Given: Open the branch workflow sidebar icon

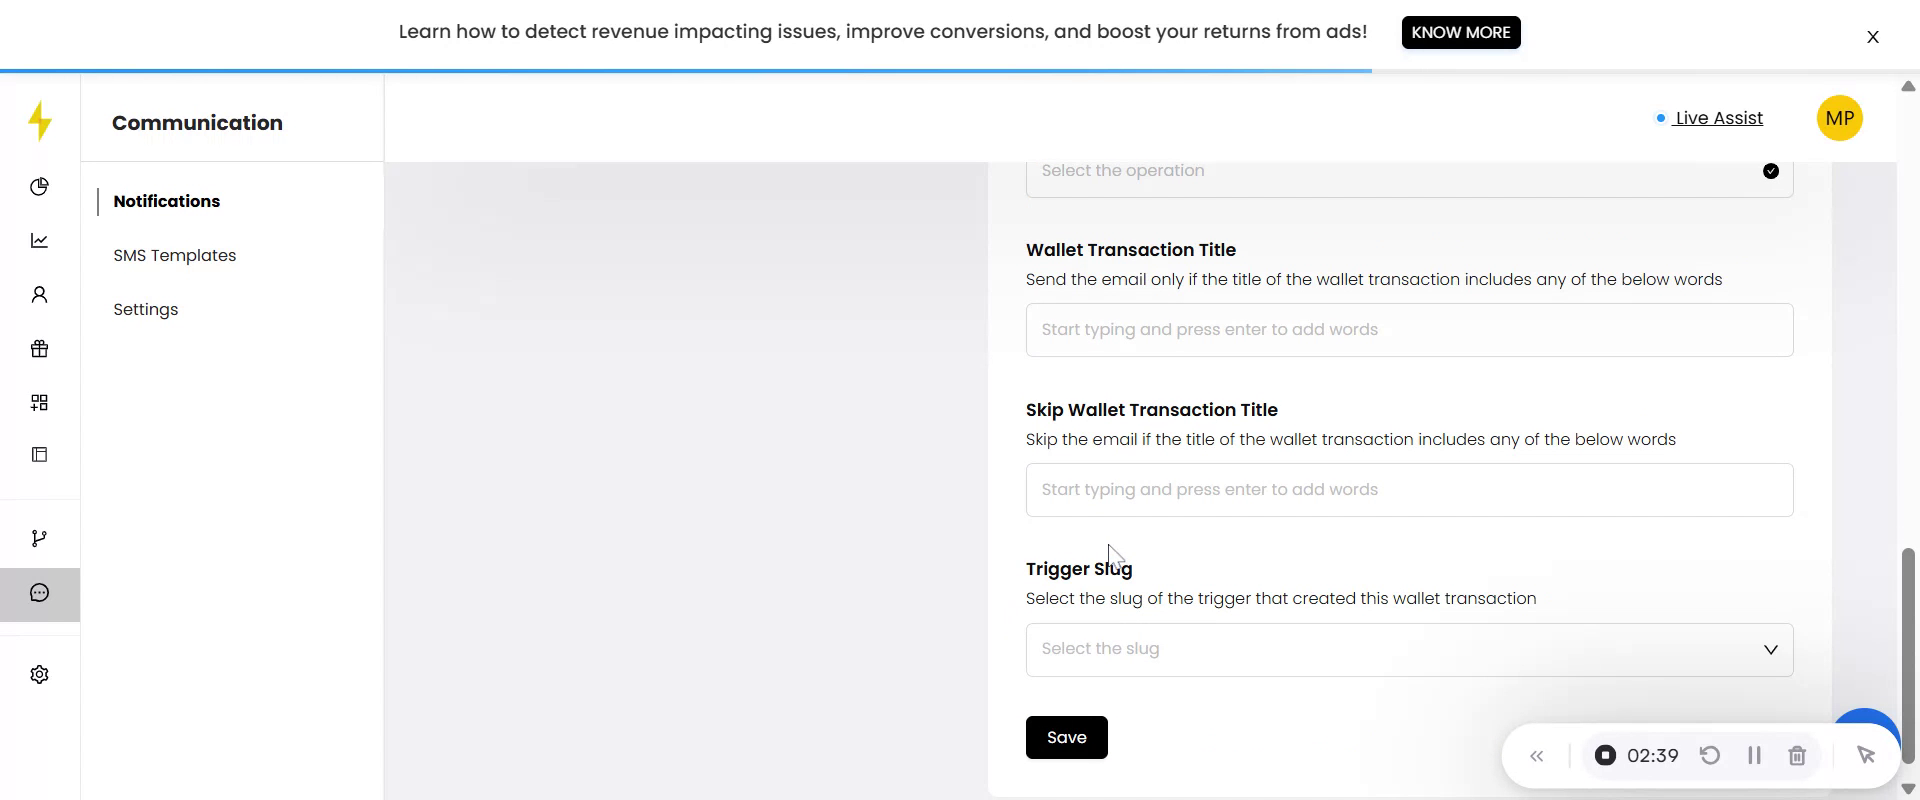Looking at the screenshot, I should click(x=39, y=538).
